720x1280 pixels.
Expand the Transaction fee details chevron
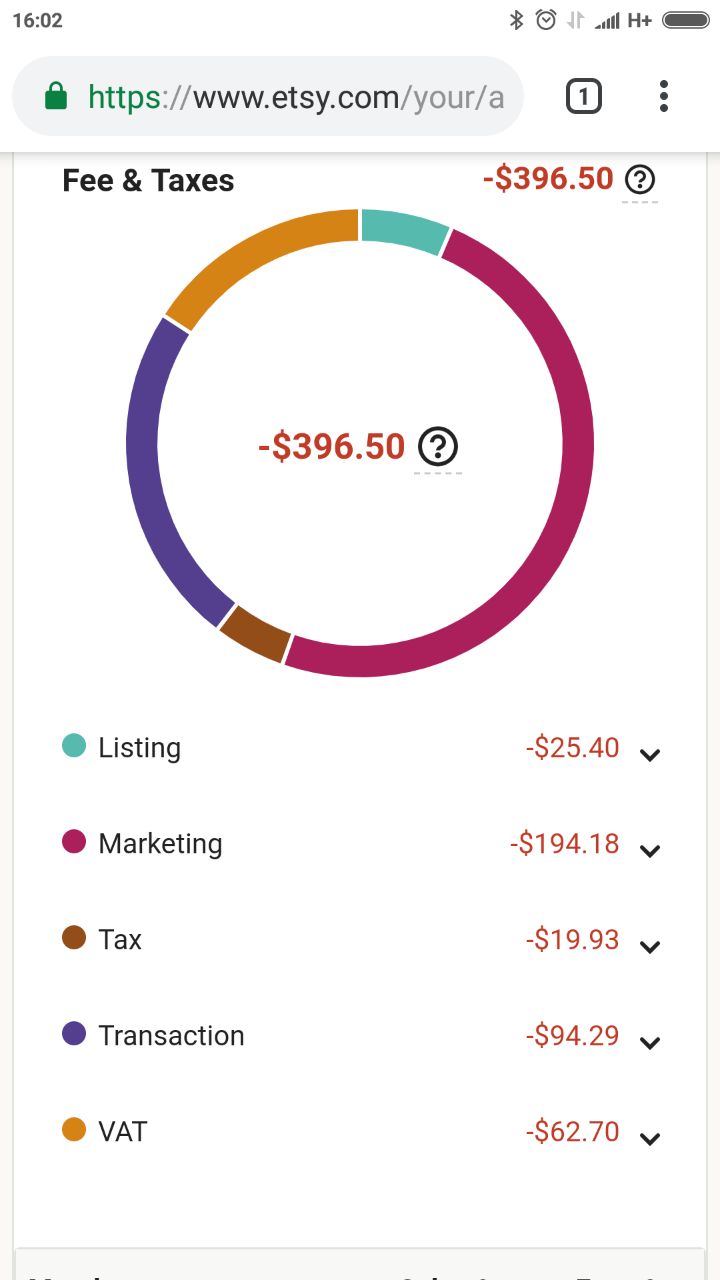(x=650, y=1043)
